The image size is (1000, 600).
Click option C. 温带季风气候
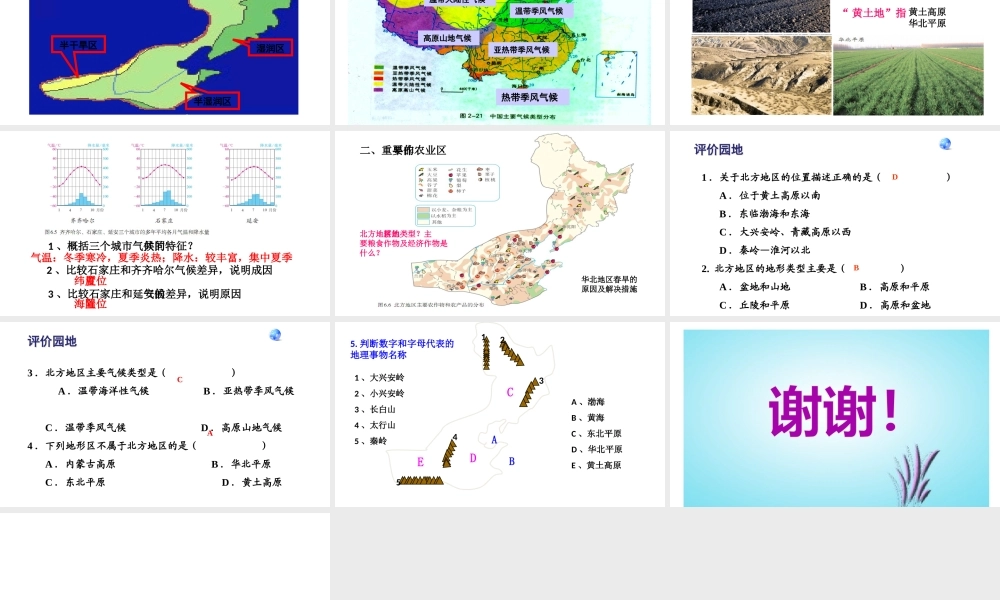coord(85,428)
